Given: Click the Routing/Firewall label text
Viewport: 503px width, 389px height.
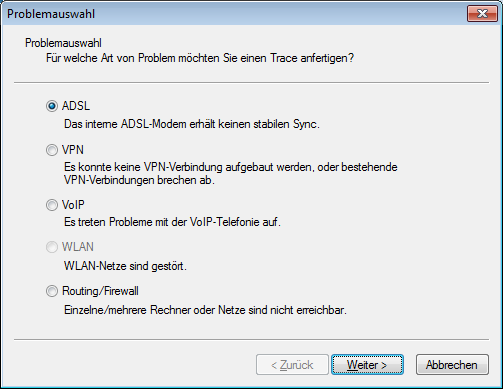Looking at the screenshot, I should click(x=100, y=291).
